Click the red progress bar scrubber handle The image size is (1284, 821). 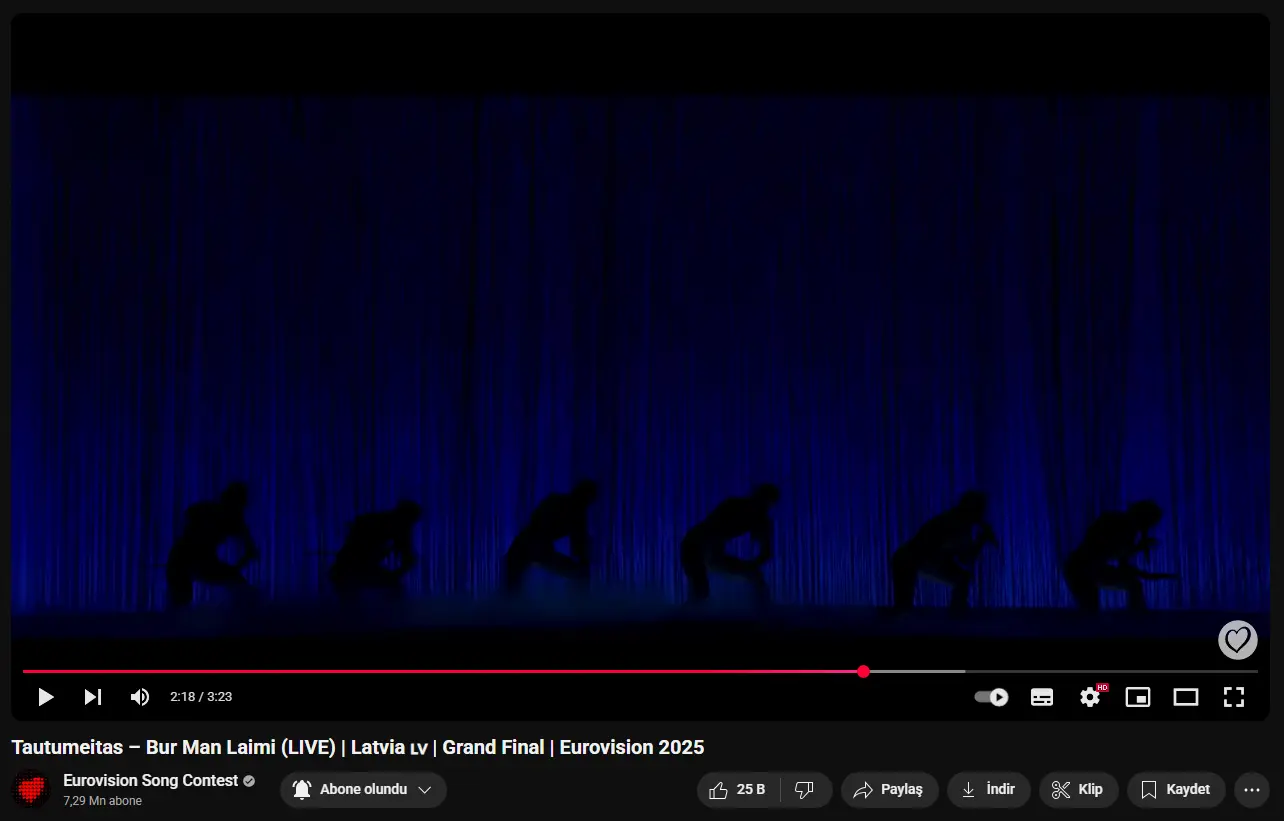(864, 671)
